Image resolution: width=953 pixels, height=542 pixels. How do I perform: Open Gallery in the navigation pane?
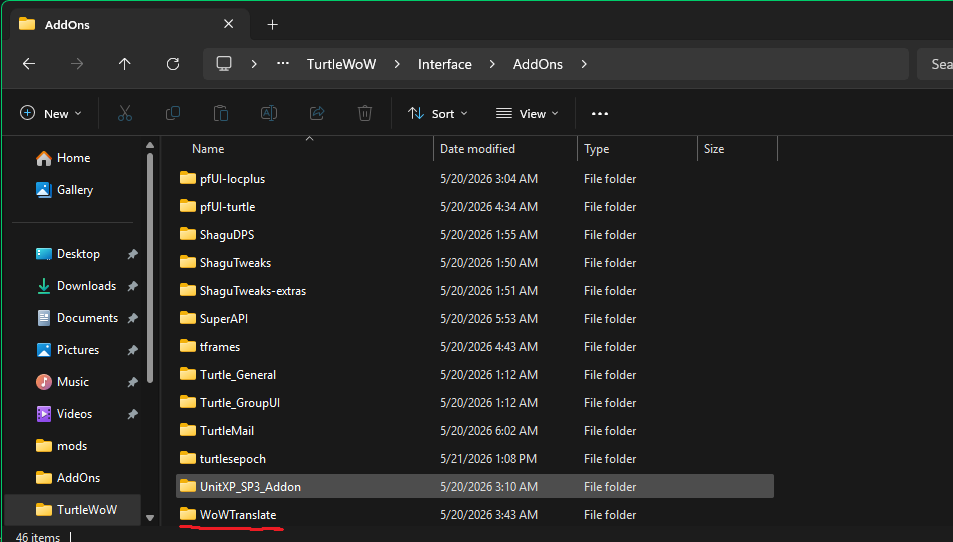pyautogui.click(x=73, y=190)
